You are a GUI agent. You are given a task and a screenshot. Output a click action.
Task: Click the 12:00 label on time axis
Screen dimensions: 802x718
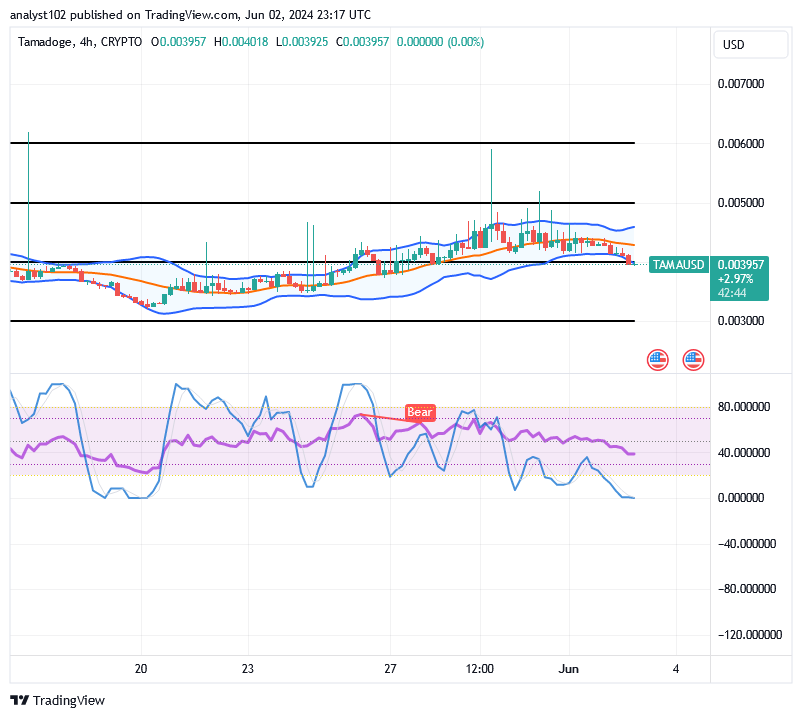tap(480, 669)
